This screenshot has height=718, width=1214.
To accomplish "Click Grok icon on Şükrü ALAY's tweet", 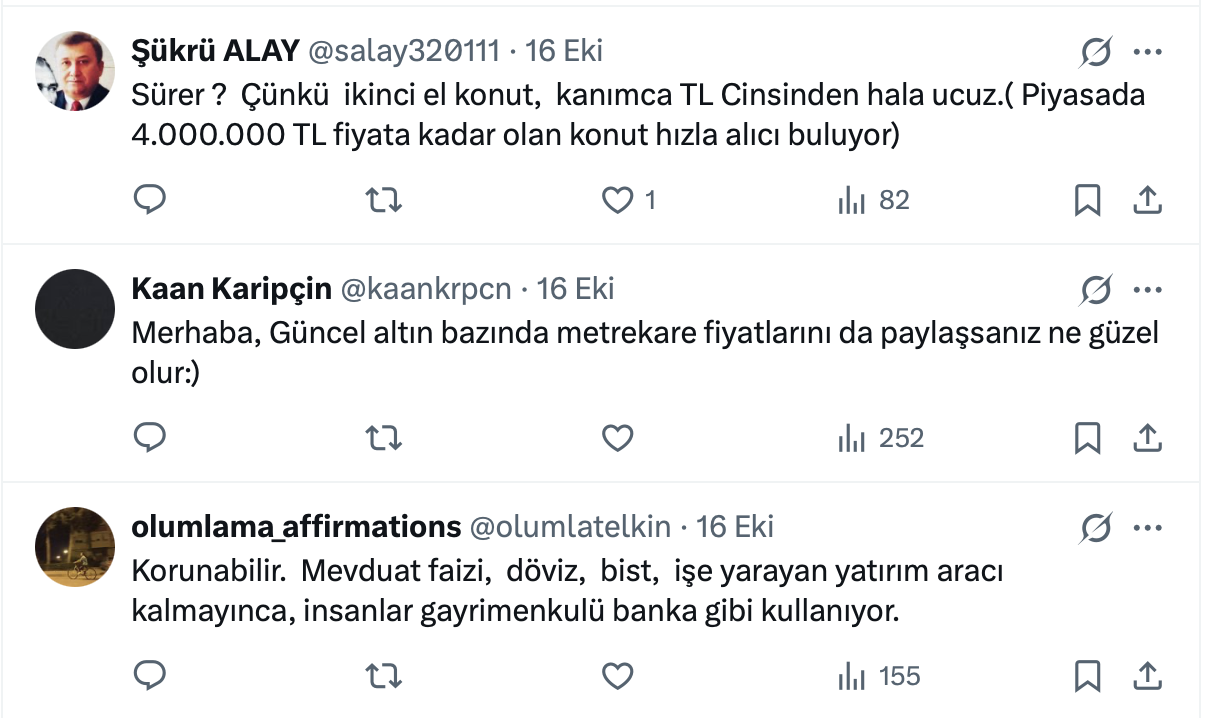I will pyautogui.click(x=1096, y=52).
